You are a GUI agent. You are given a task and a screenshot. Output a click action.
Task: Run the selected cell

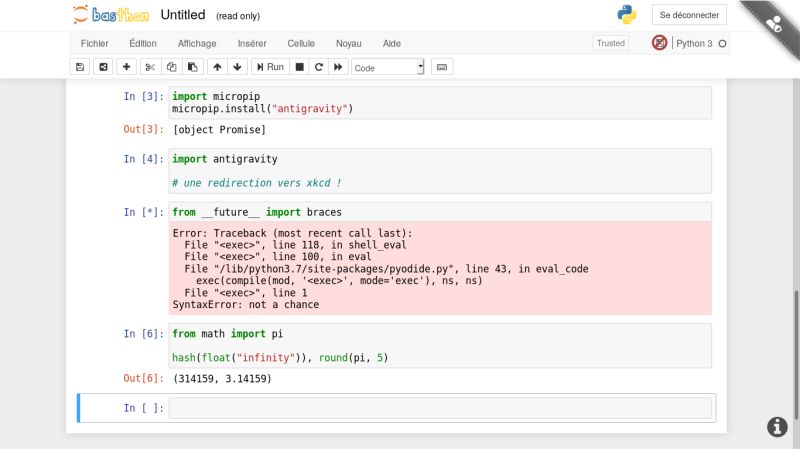[x=270, y=67]
